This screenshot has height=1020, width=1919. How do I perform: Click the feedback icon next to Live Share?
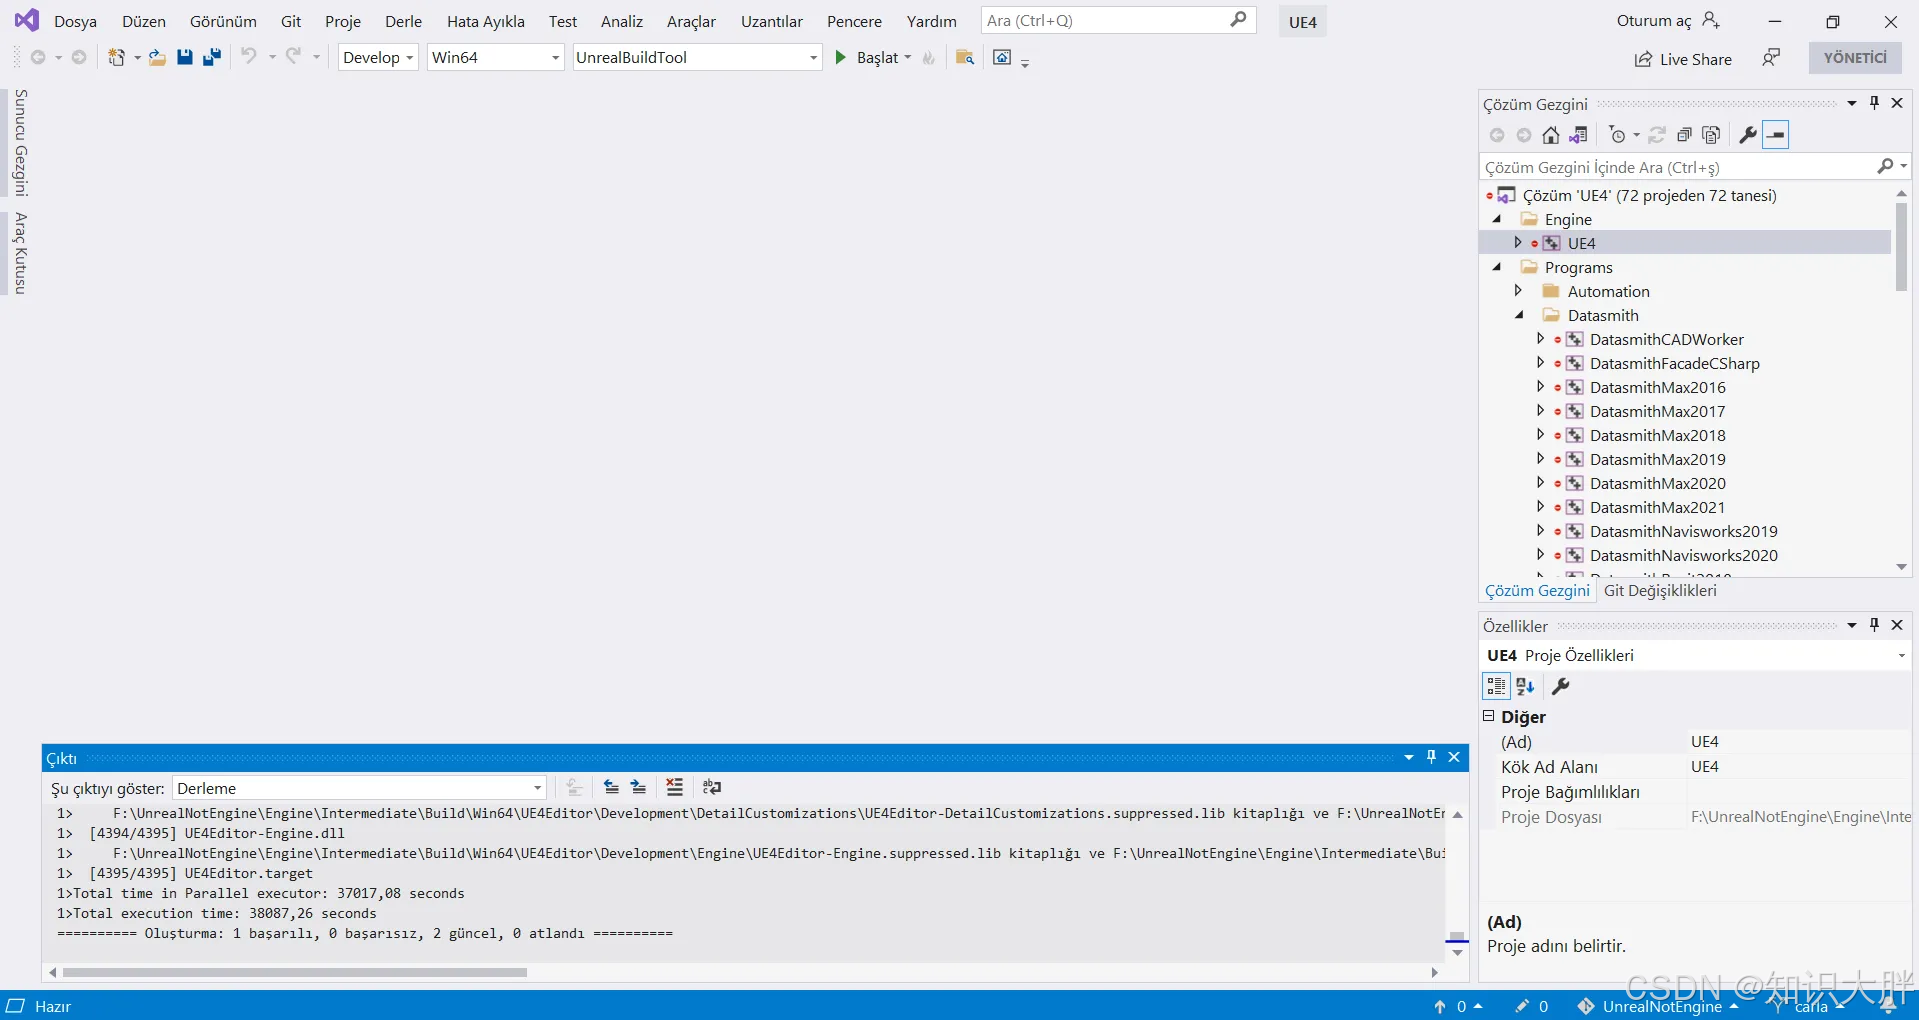coord(1771,58)
